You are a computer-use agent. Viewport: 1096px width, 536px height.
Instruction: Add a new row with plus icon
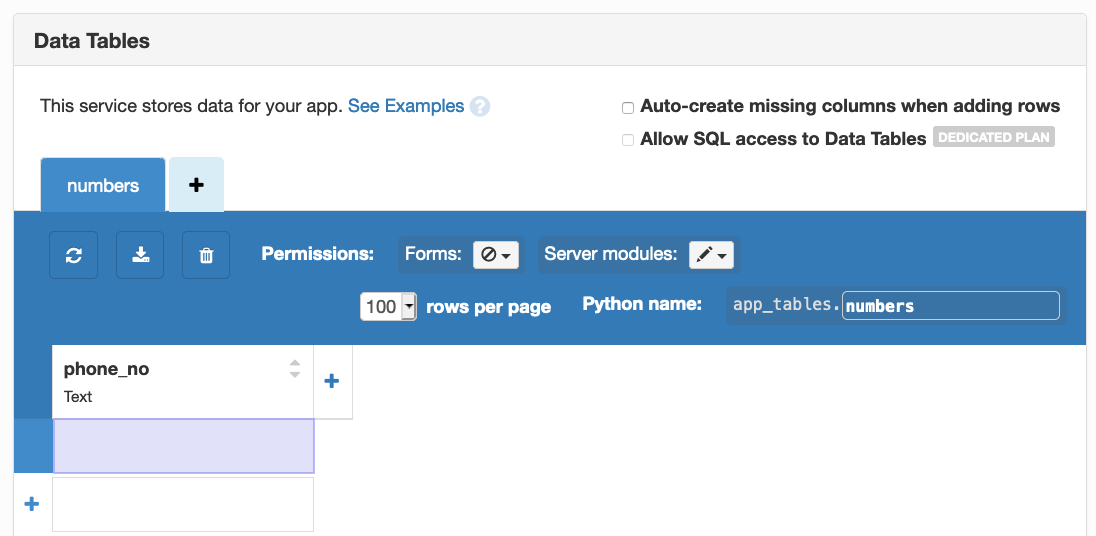(31, 504)
